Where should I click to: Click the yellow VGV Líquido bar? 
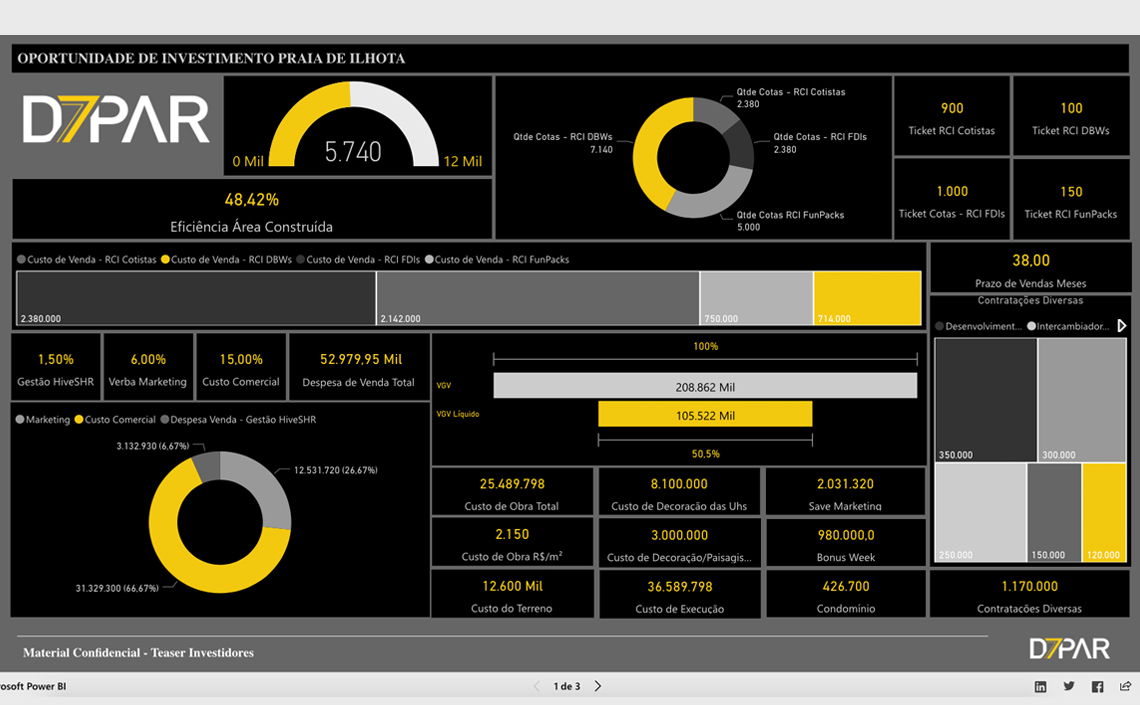[x=705, y=415]
